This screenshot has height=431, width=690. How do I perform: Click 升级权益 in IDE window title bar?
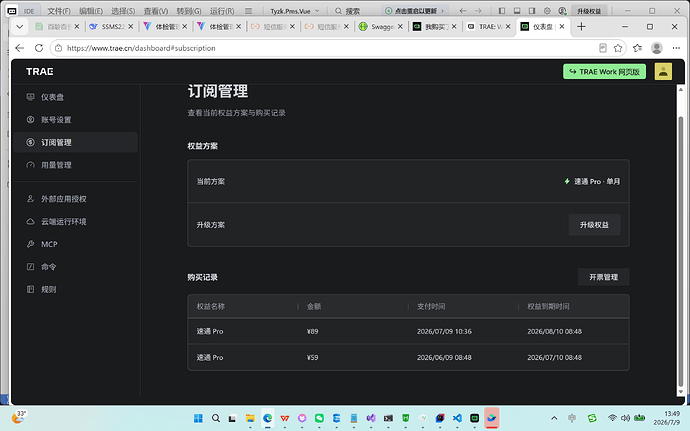pos(589,11)
